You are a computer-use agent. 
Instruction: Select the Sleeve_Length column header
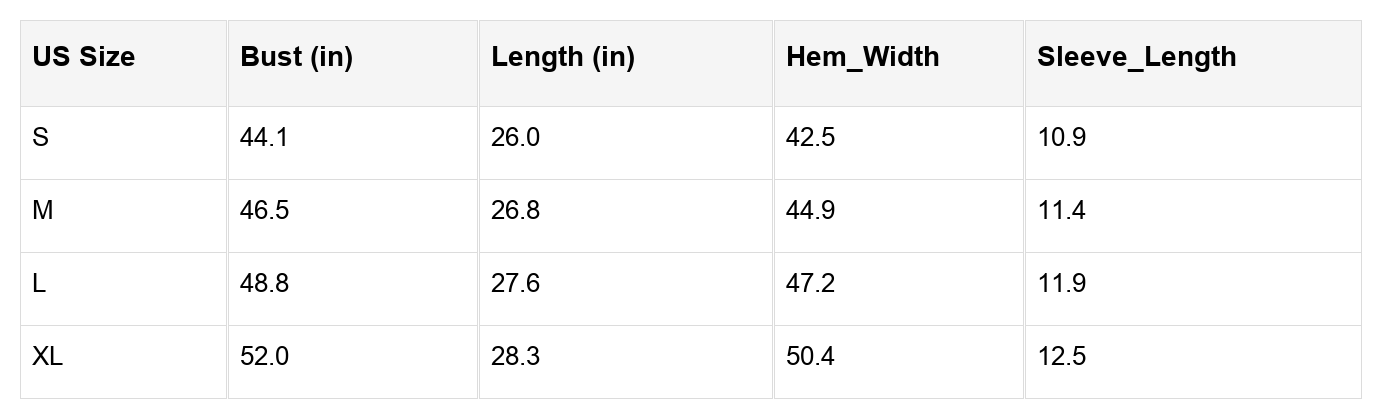(x=1136, y=57)
